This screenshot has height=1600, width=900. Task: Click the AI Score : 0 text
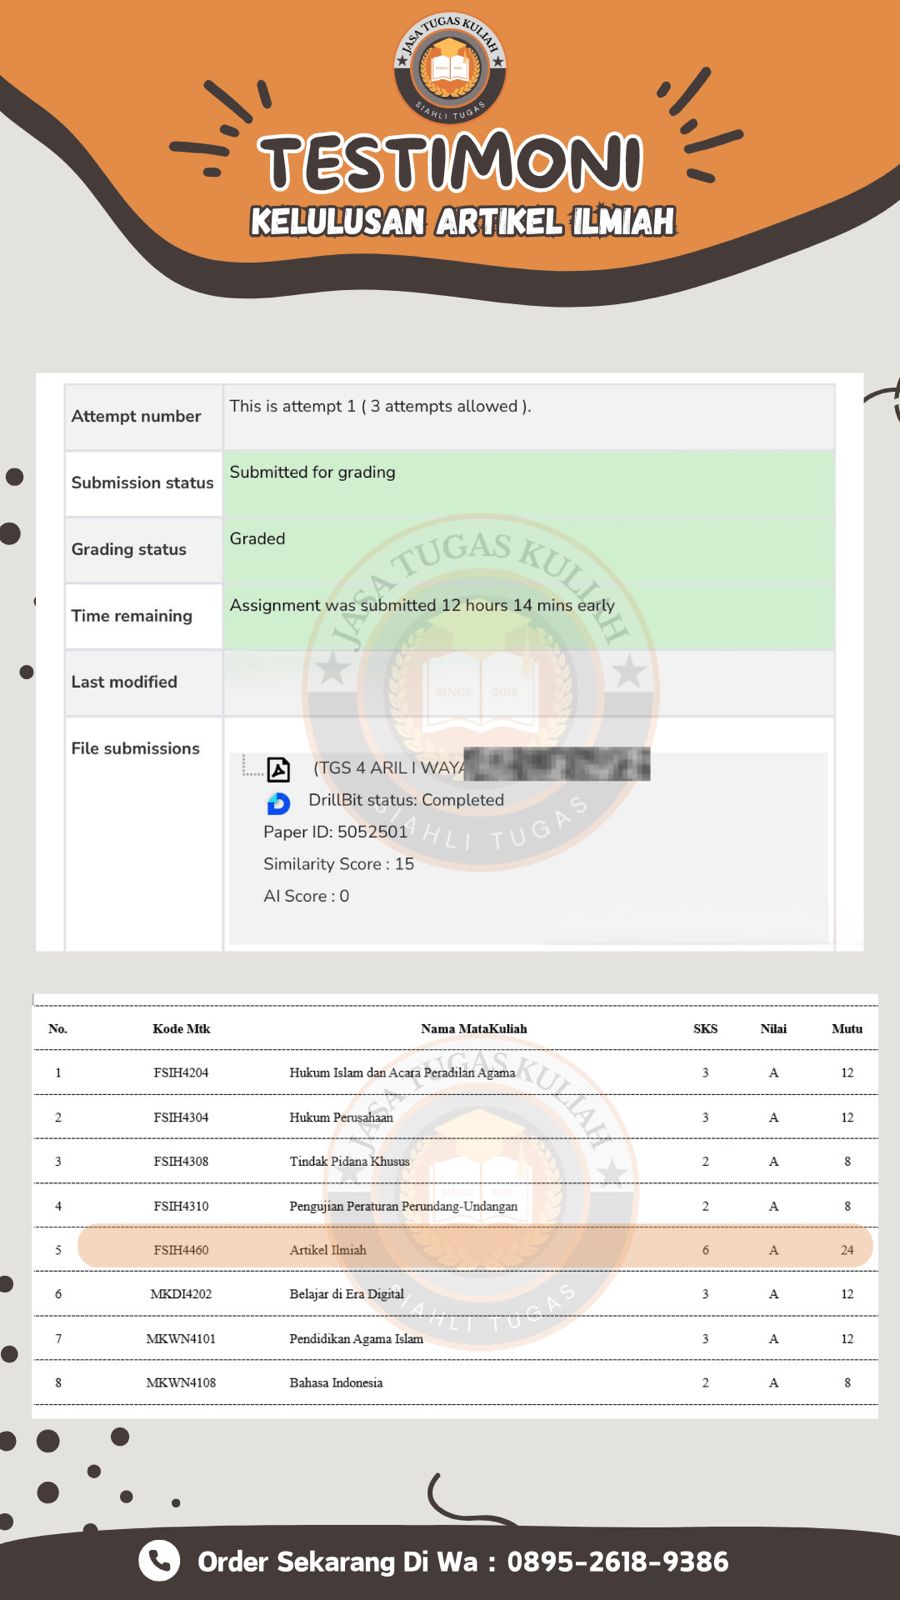(306, 896)
